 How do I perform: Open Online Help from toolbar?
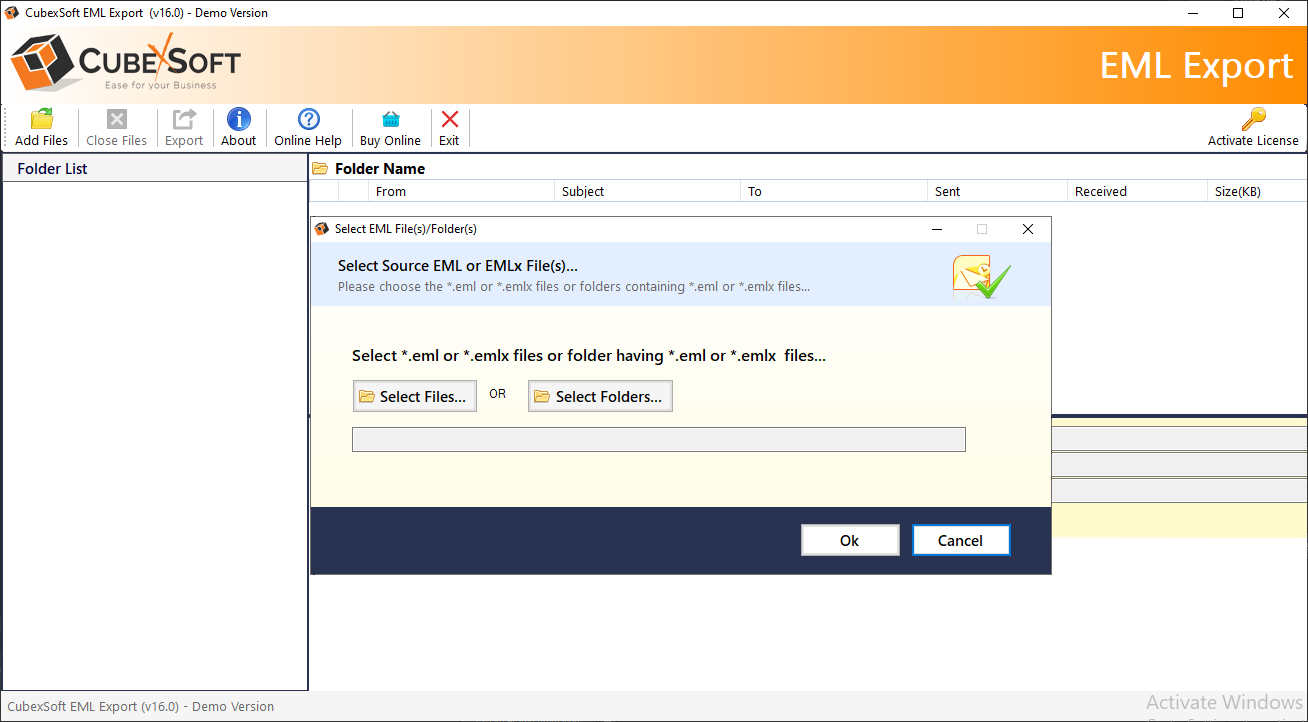(x=308, y=120)
